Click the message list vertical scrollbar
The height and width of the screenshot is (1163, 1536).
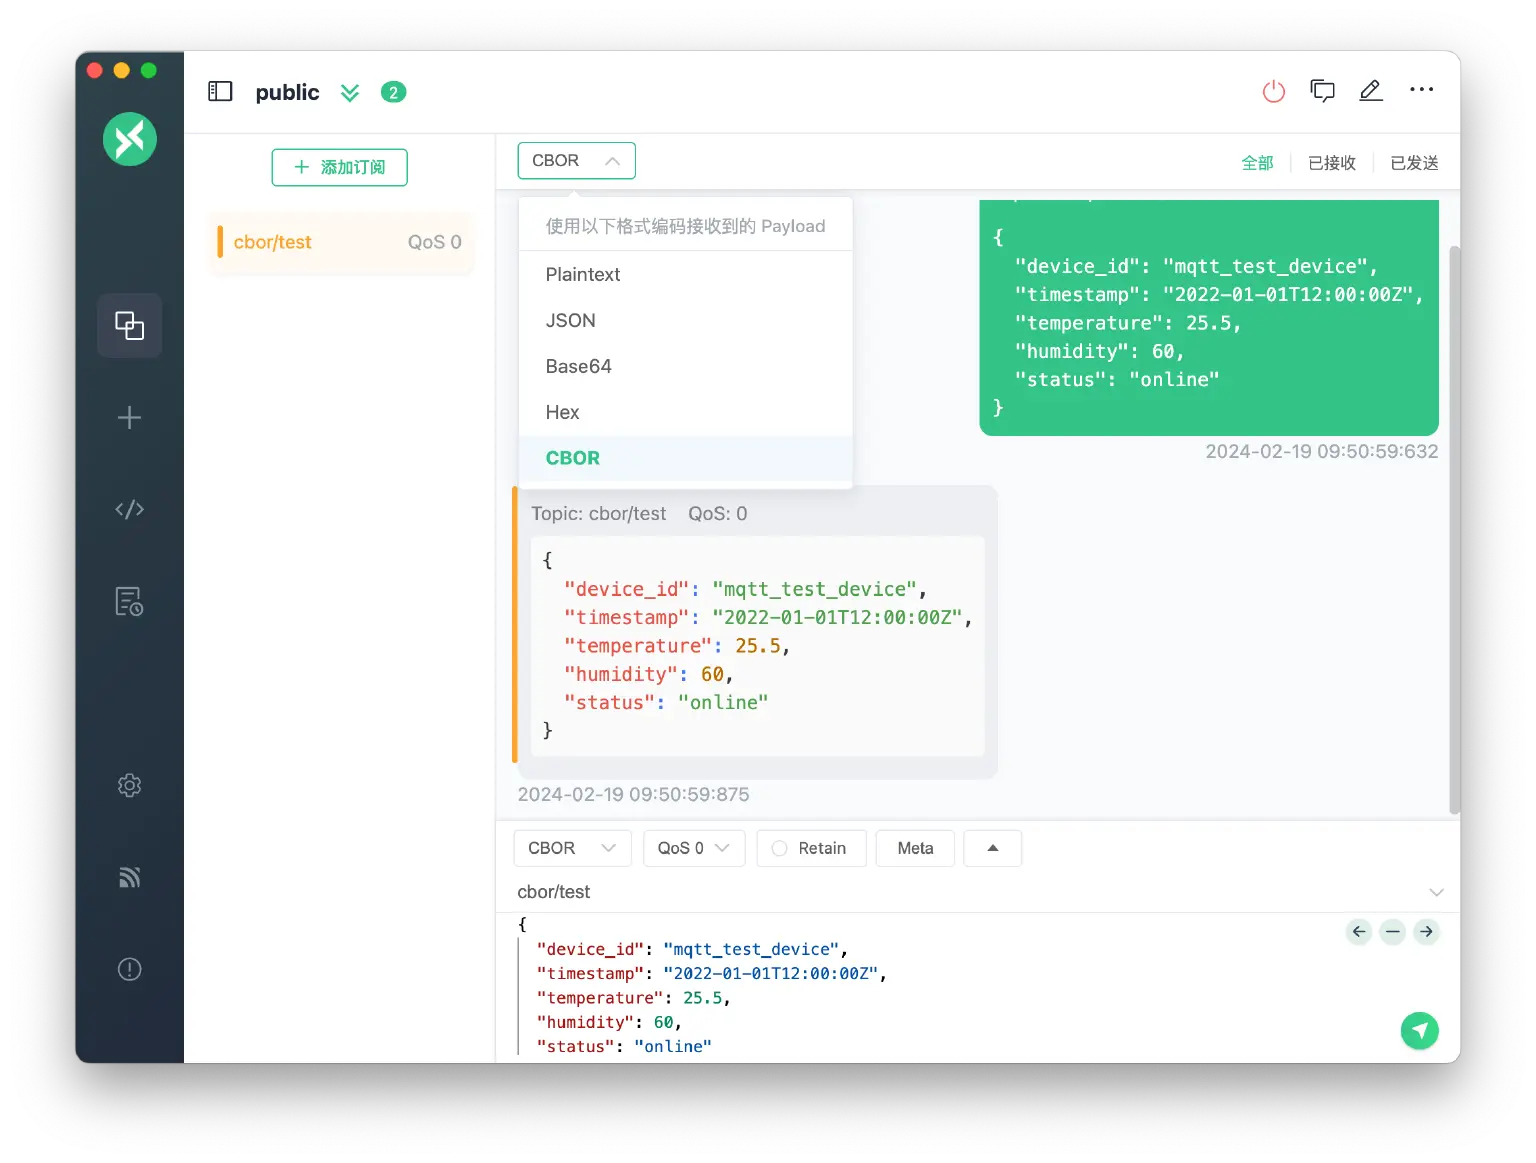tap(1454, 530)
